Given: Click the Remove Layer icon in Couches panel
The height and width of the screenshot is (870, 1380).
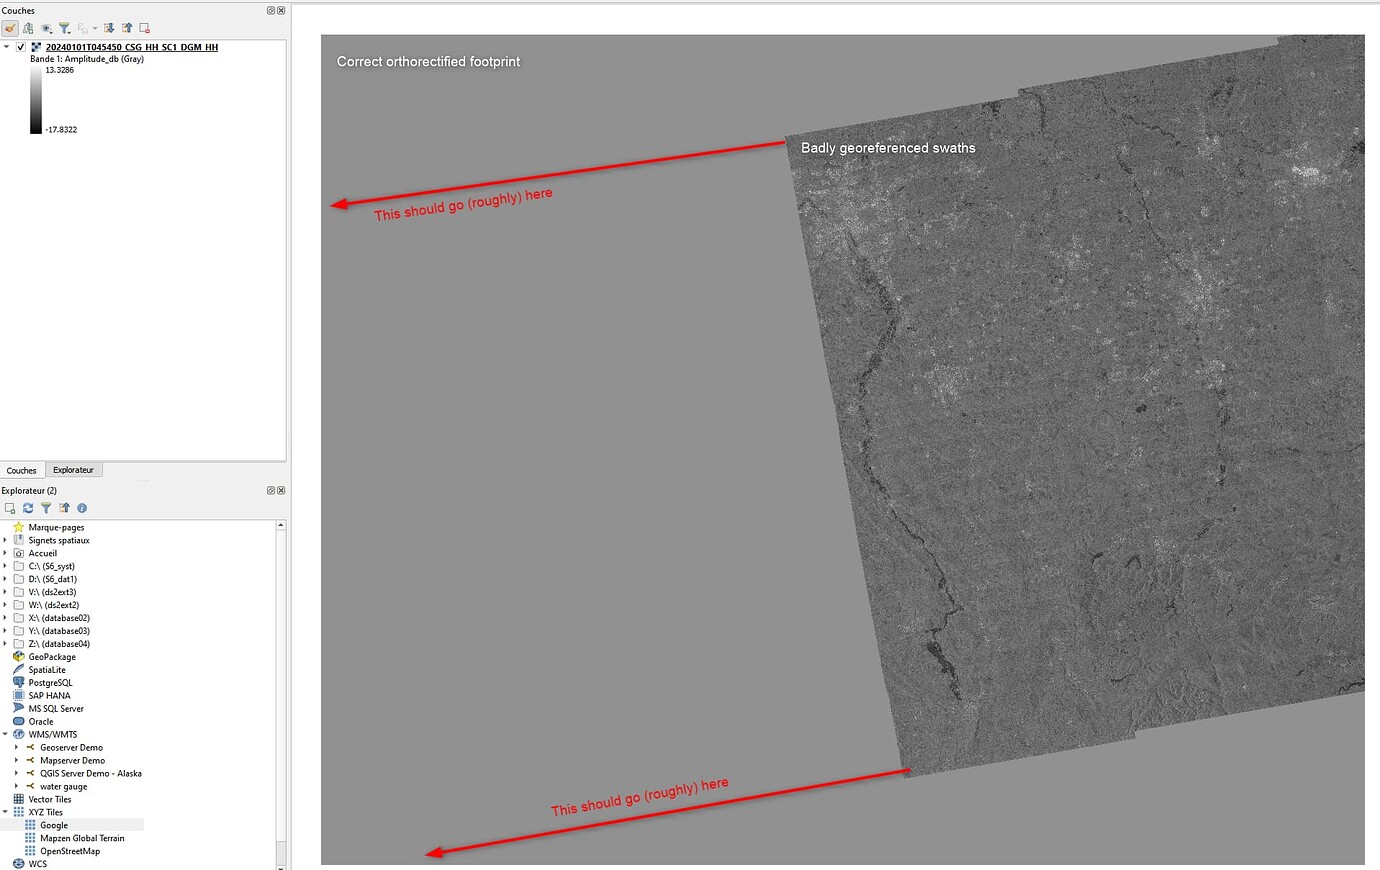Looking at the screenshot, I should click(144, 28).
